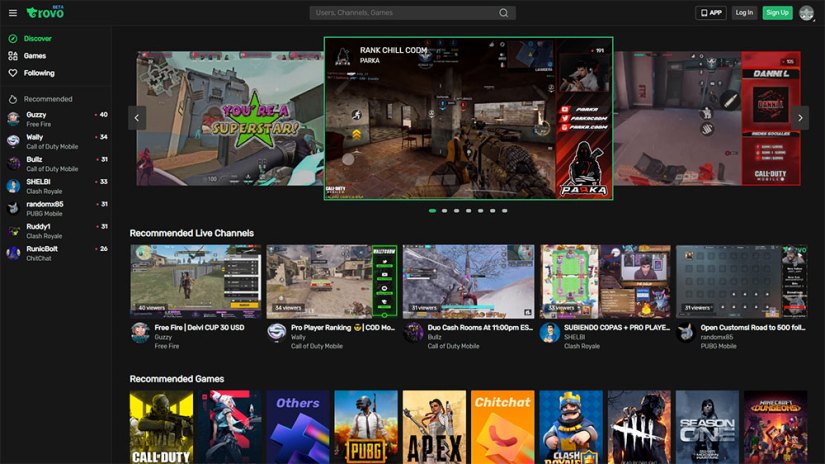Go to next carousel slide arrow
The width and height of the screenshot is (825, 464).
(x=800, y=118)
